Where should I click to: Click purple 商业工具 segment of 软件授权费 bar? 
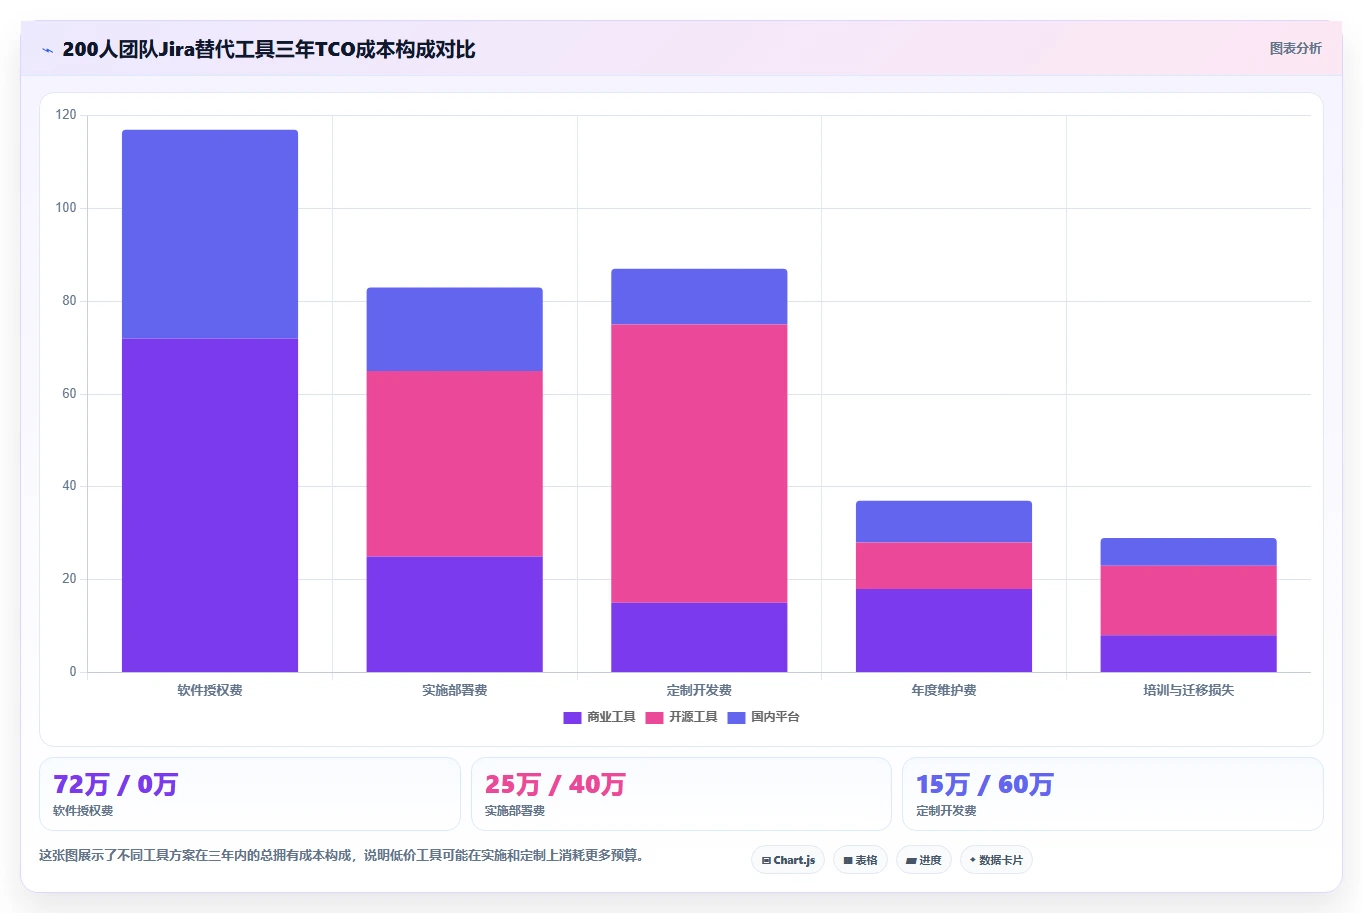(x=210, y=505)
